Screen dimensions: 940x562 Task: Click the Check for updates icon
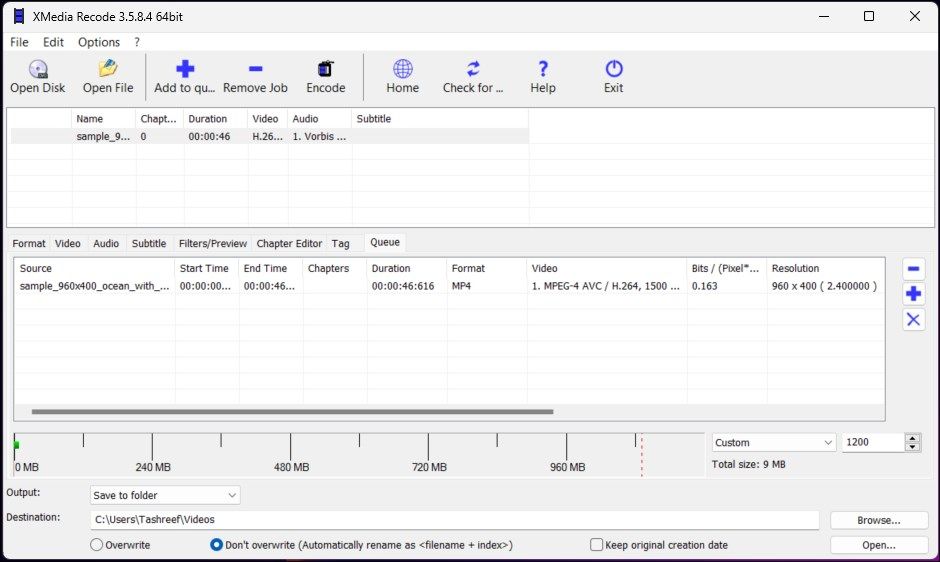click(x=473, y=70)
